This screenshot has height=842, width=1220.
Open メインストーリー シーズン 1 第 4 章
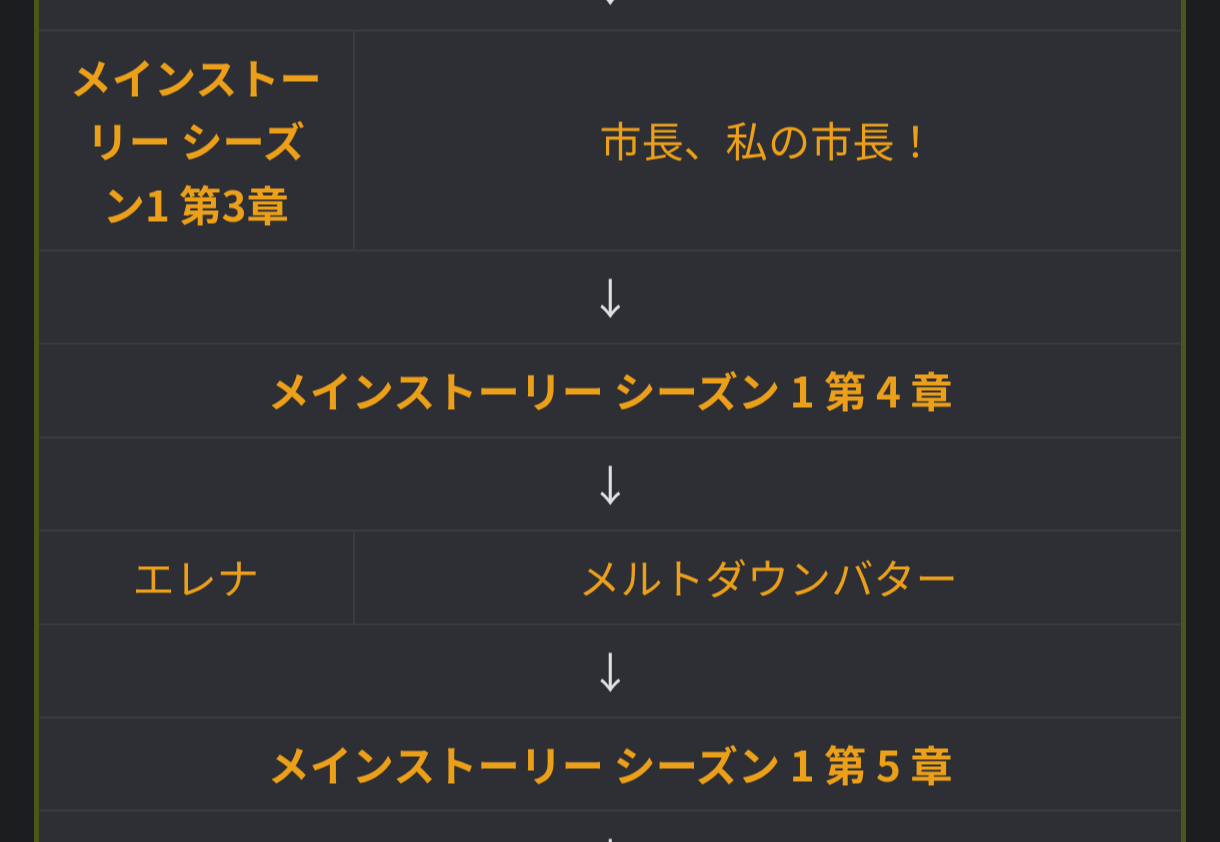point(610,392)
